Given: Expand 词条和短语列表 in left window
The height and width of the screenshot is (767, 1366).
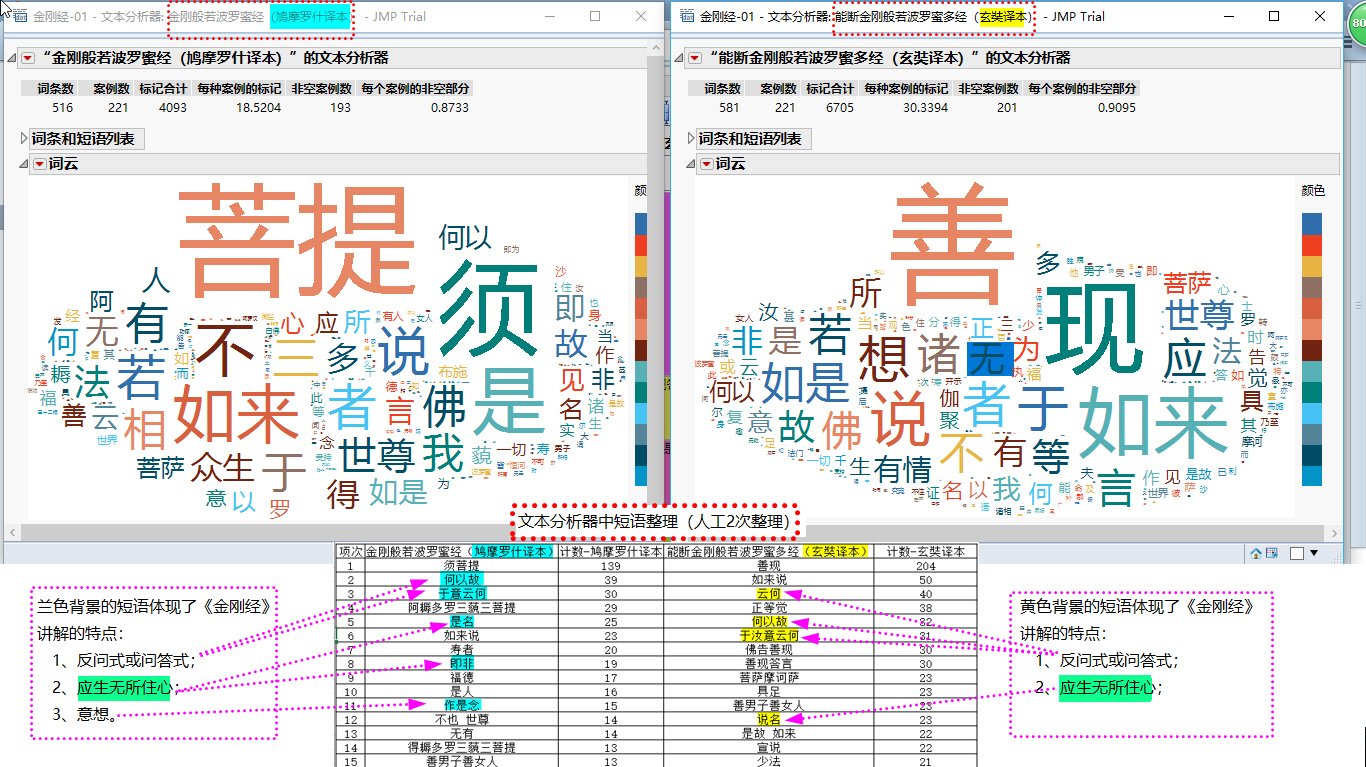Looking at the screenshot, I should coord(26,139).
